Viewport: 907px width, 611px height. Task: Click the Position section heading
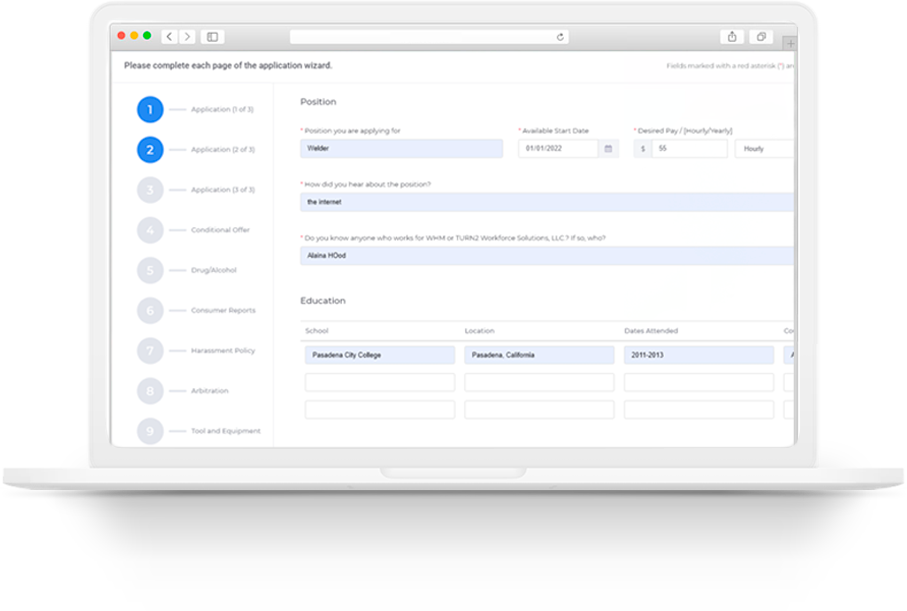pos(318,102)
